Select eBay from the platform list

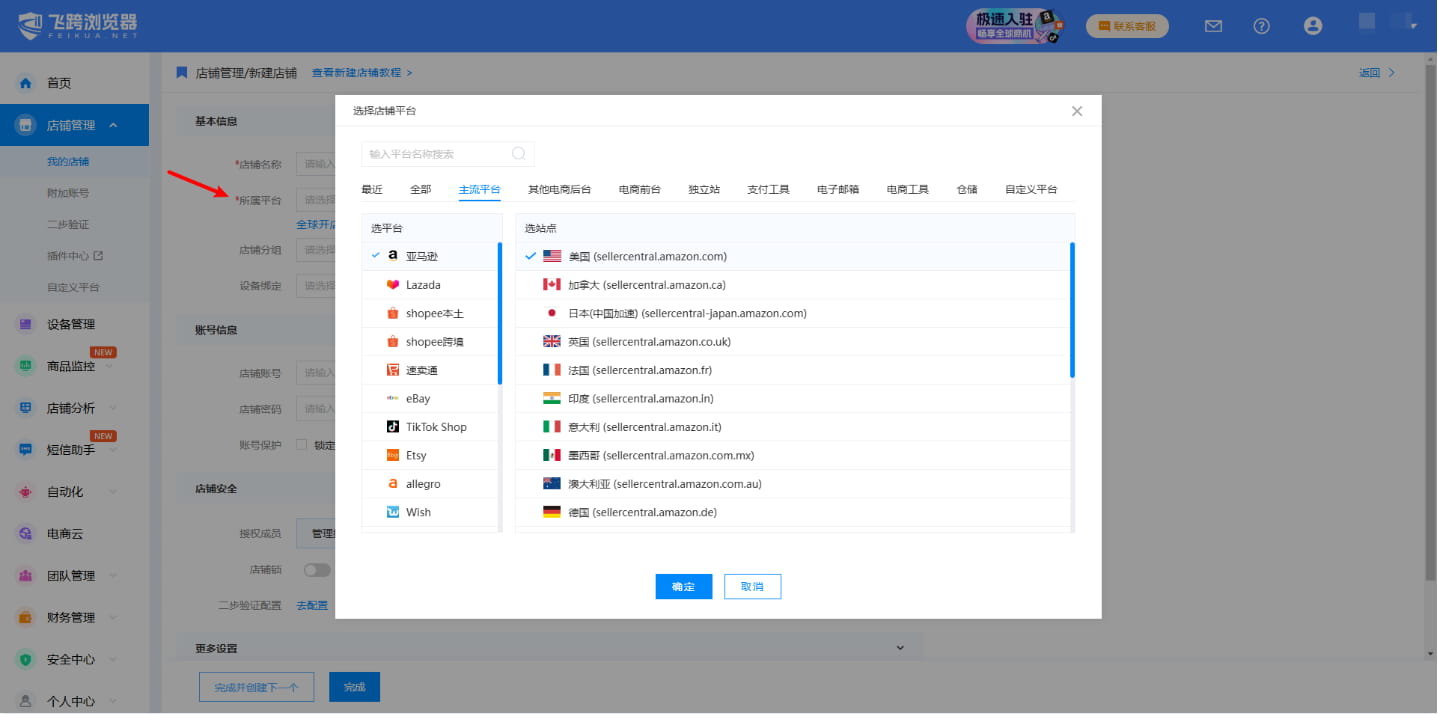[417, 399]
